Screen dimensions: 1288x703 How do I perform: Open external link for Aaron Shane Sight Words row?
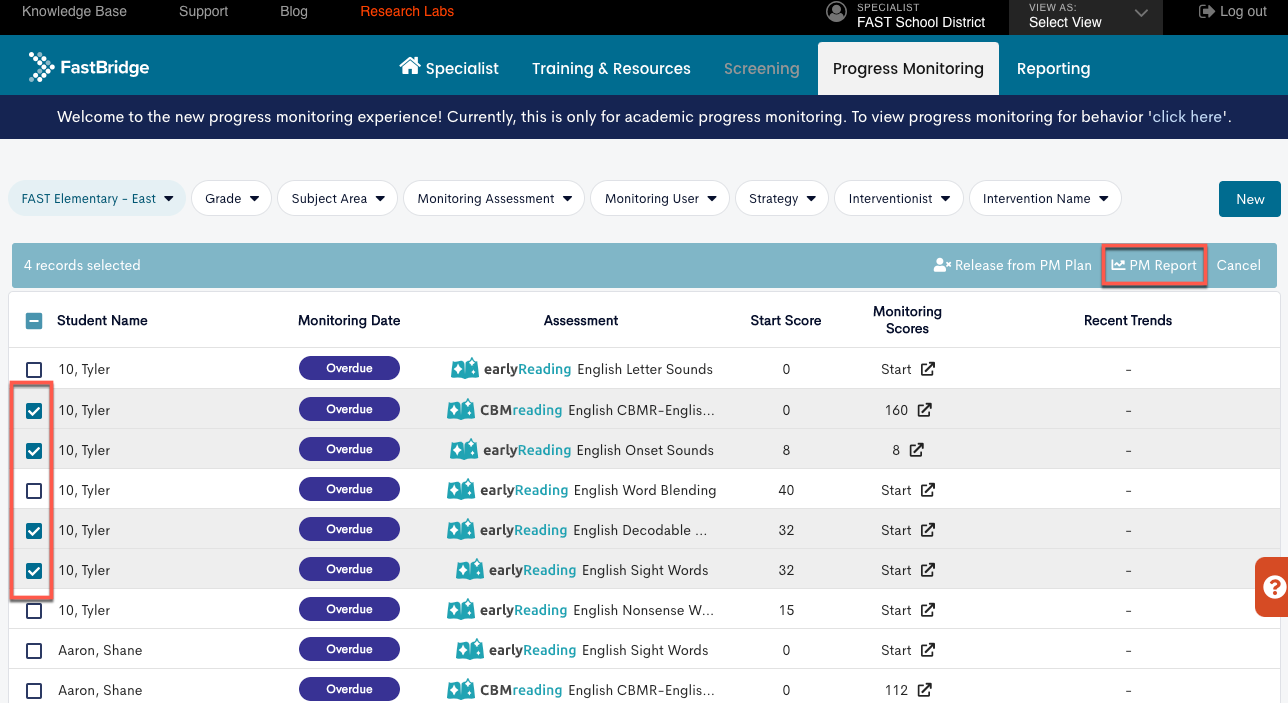tap(928, 650)
